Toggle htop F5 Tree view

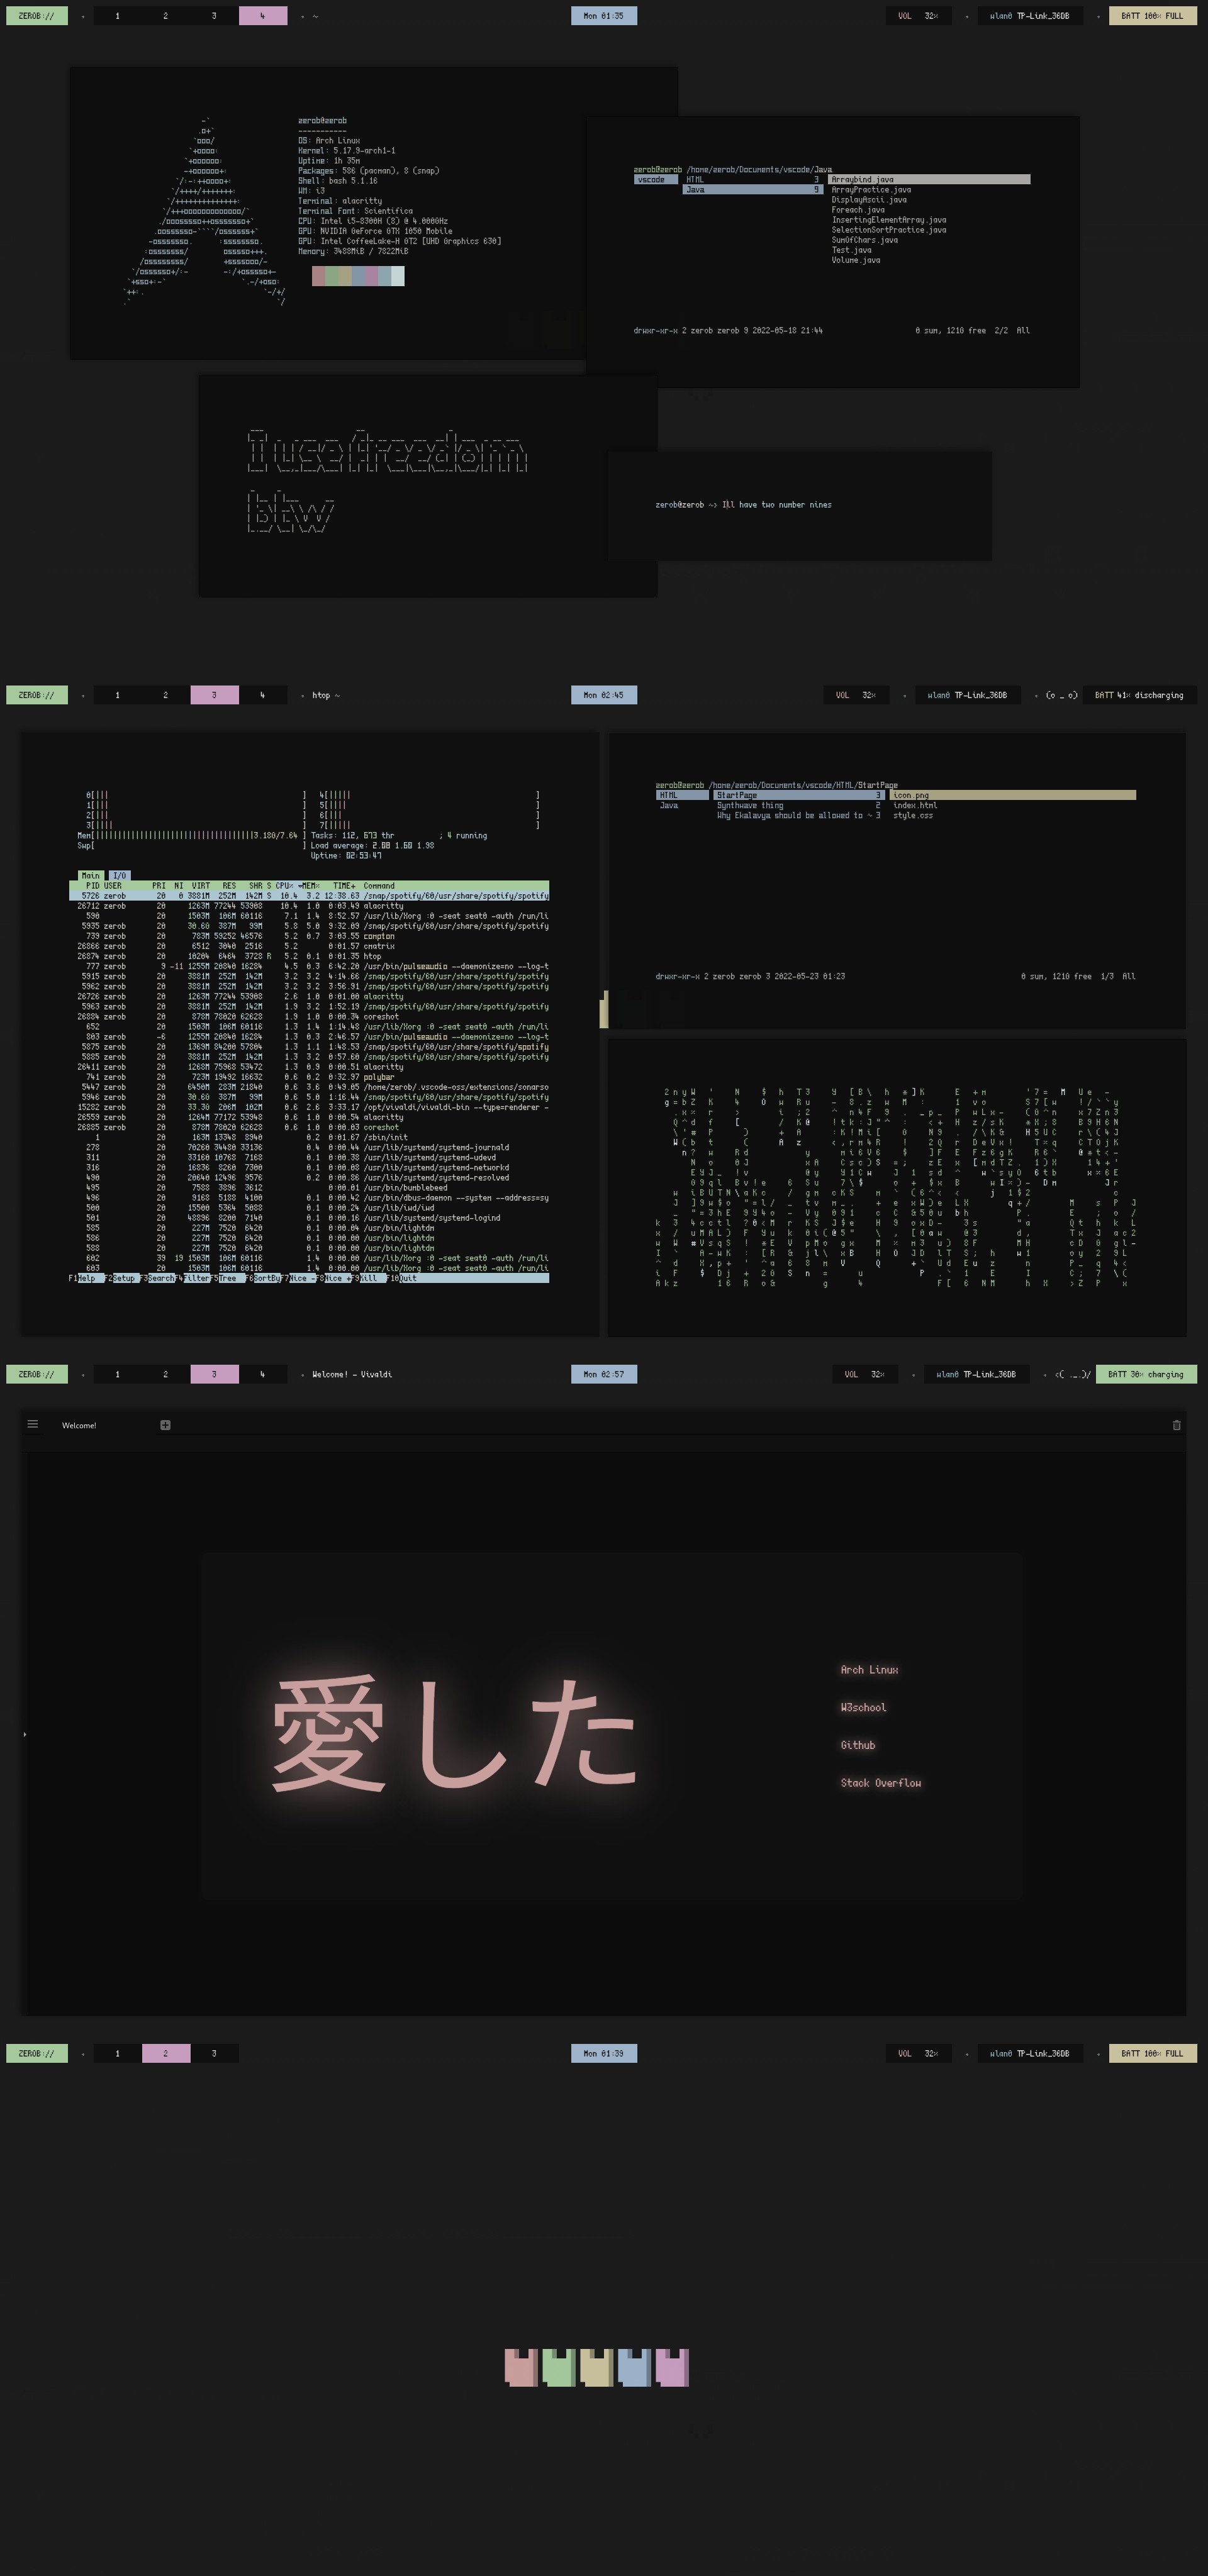229,1278
